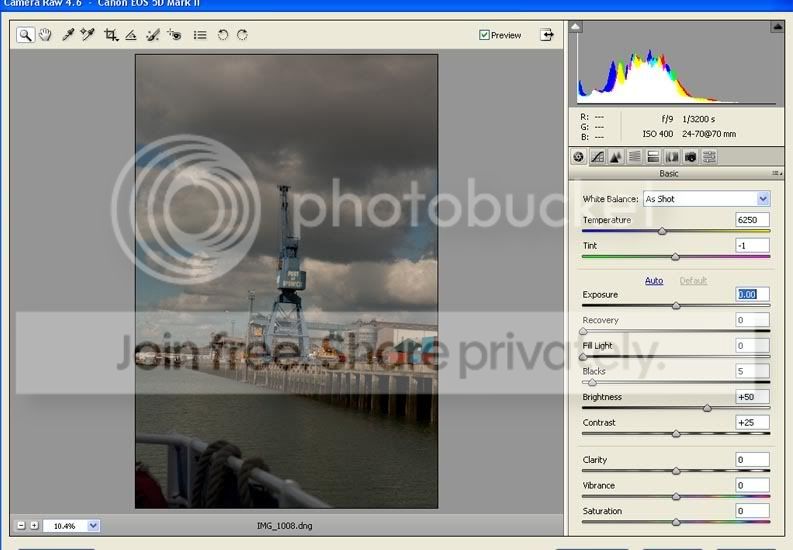Select the Zoom tool in toolbar
Image resolution: width=793 pixels, height=550 pixels.
(25, 35)
